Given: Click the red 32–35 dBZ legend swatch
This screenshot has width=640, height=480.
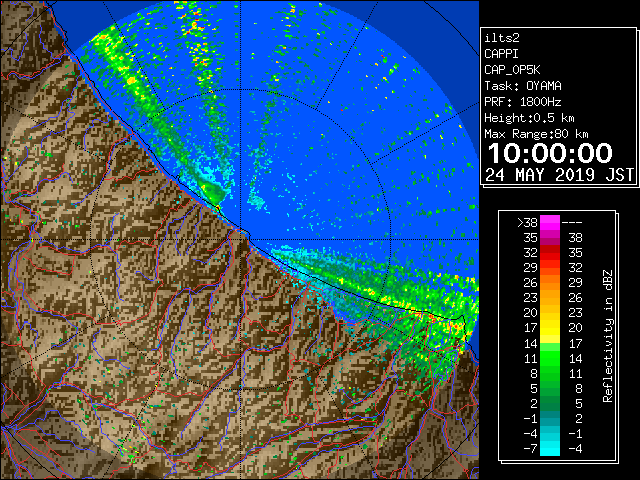Looking at the screenshot, I should click(x=550, y=253).
